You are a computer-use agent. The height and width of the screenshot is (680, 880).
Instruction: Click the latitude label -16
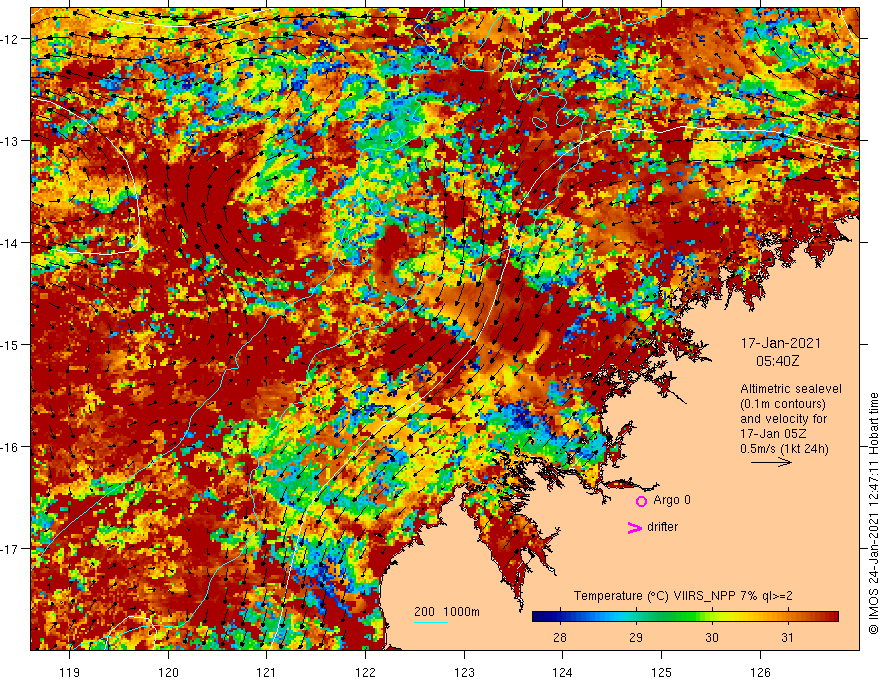pyautogui.click(x=11, y=447)
